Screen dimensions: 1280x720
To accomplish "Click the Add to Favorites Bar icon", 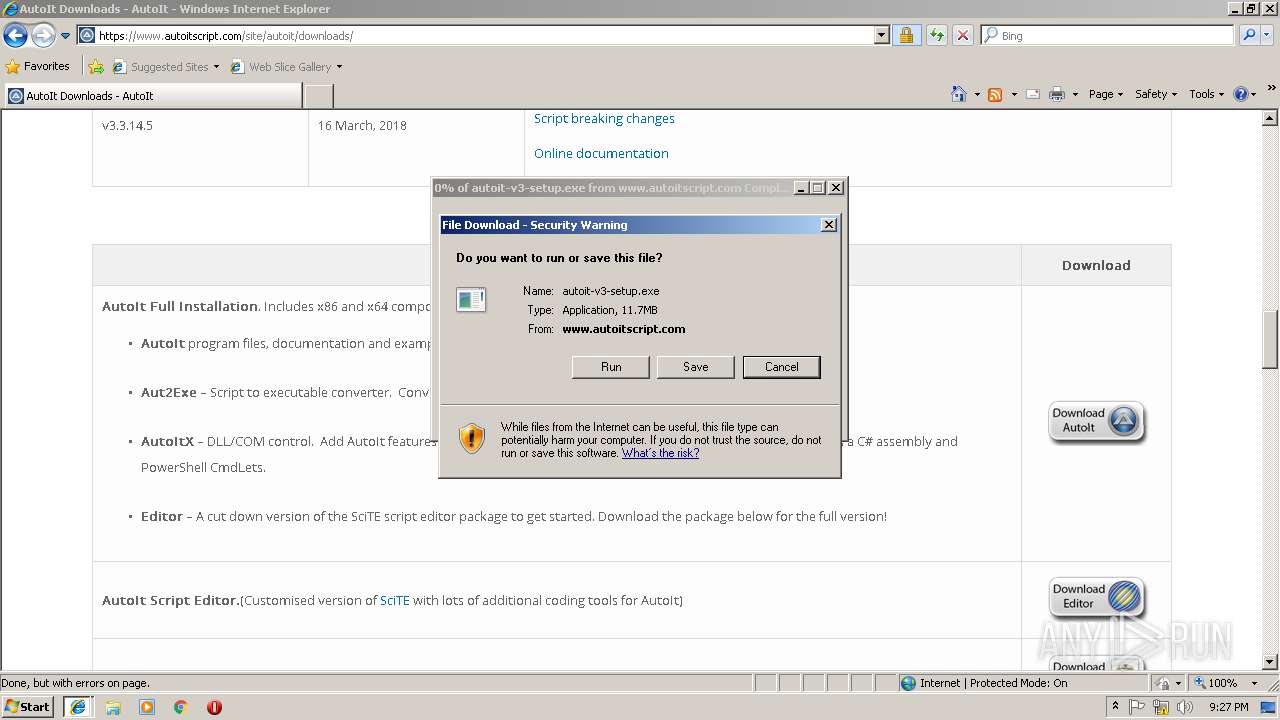I will (x=96, y=67).
